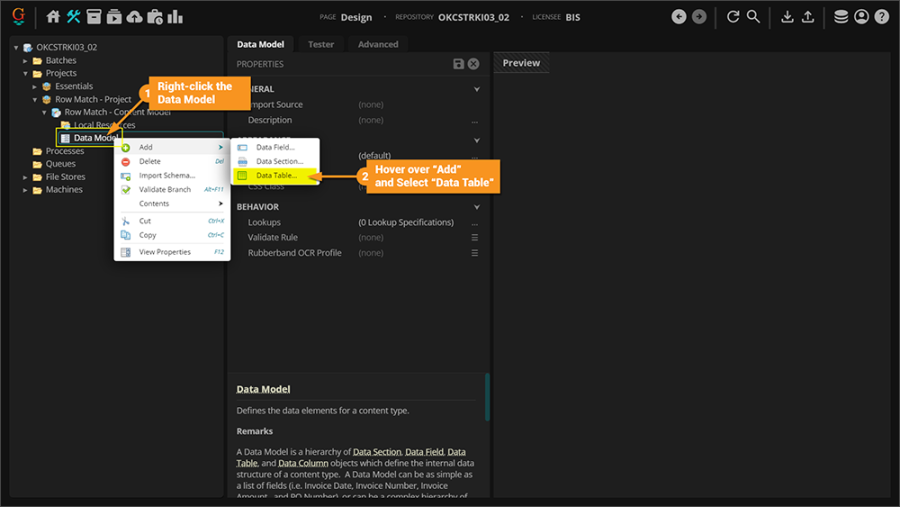This screenshot has width=900, height=507.
Task: Select Data Field in the Add submenu
Action: point(276,148)
